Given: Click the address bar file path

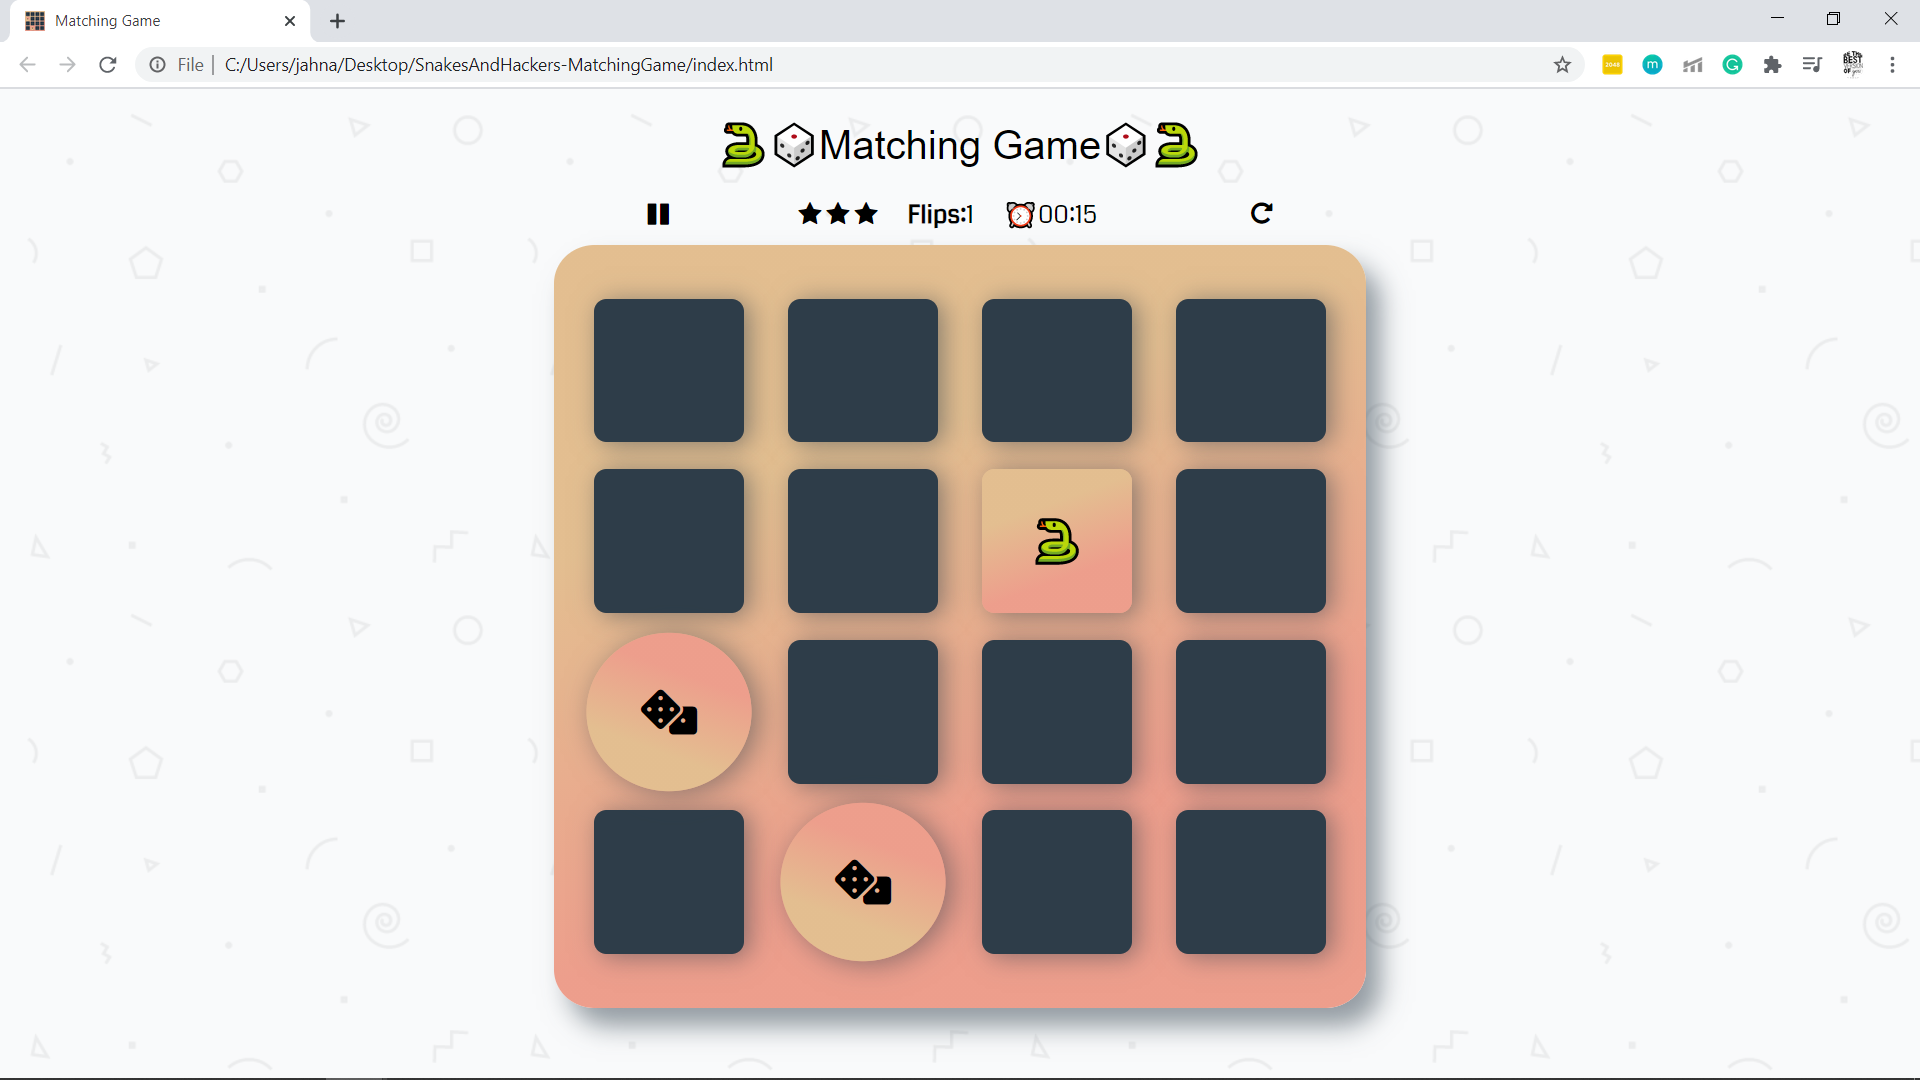Looking at the screenshot, I should click(x=498, y=65).
